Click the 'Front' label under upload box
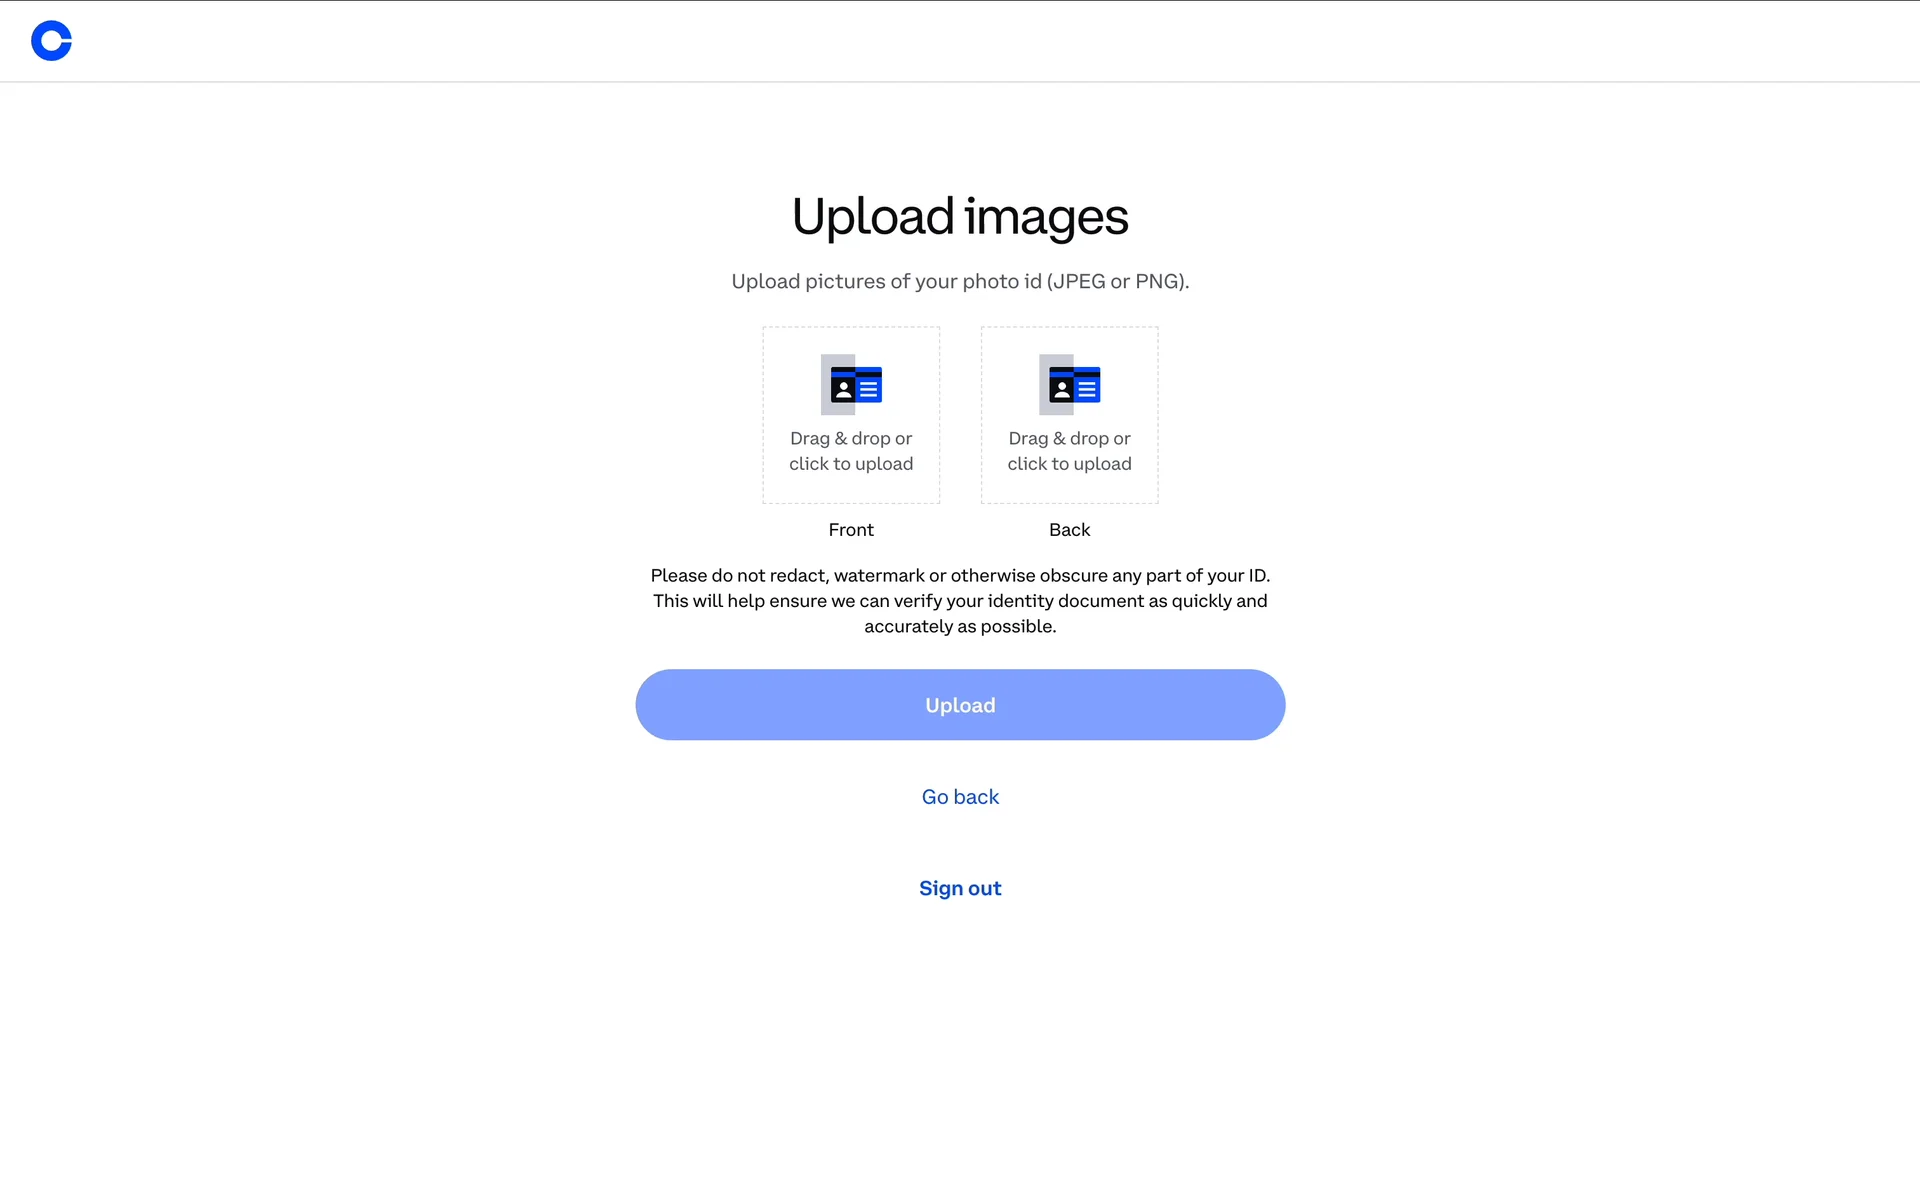The image size is (1920, 1200). click(851, 530)
